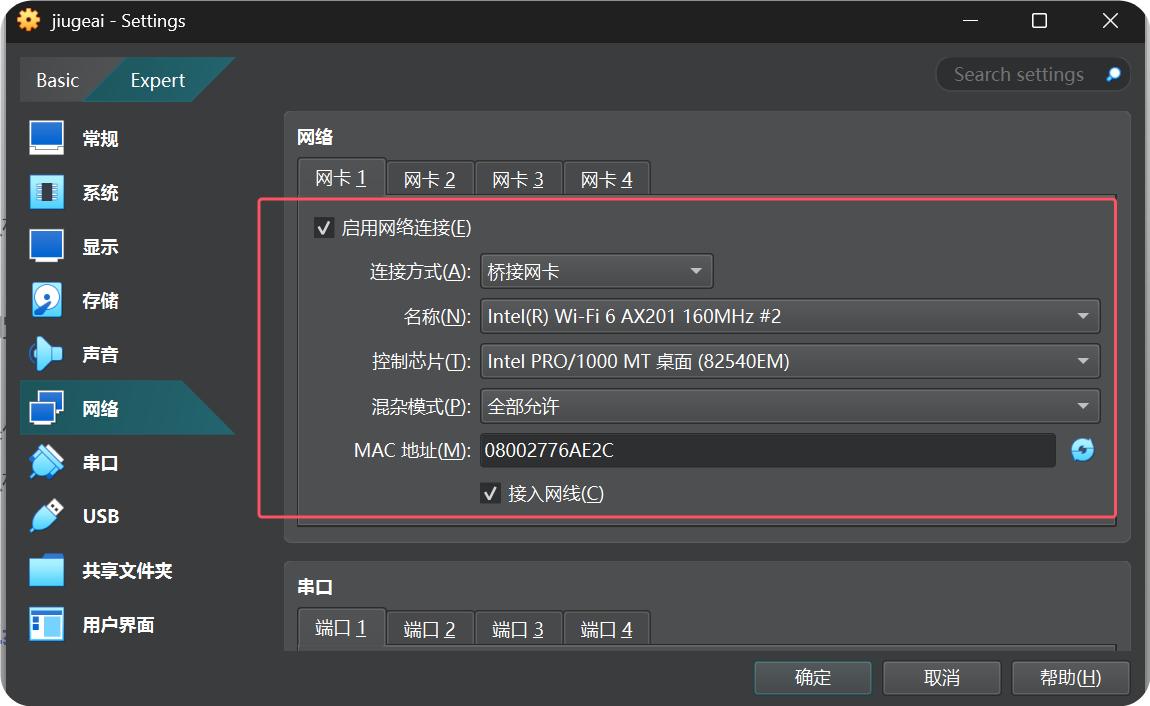1150x706 pixels.
Task: Select the 显示 sidebar label
Action: 100,246
